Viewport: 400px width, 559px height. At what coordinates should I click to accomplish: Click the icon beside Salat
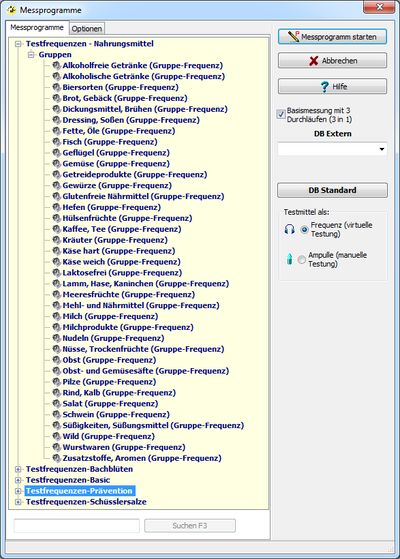click(56, 404)
